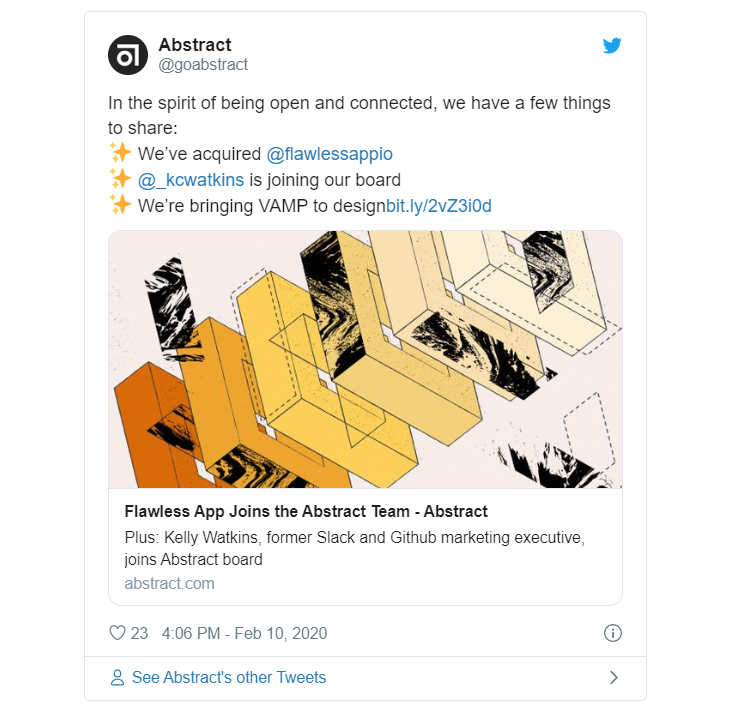Click the sparkle emoji before 'We're bringing VAMP'
This screenshot has width=738, height=726.
120,206
